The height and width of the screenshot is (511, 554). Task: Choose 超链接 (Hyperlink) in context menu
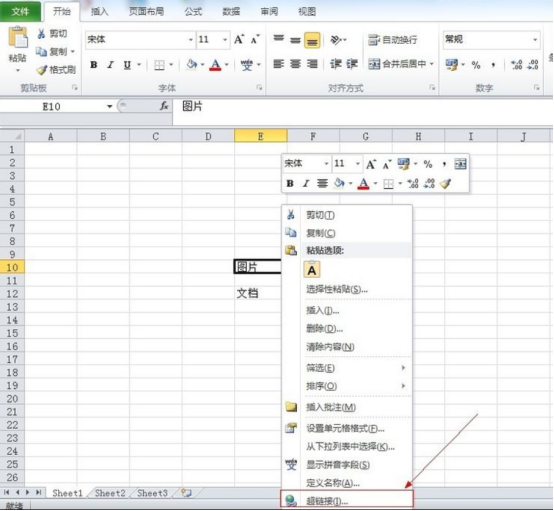click(347, 500)
